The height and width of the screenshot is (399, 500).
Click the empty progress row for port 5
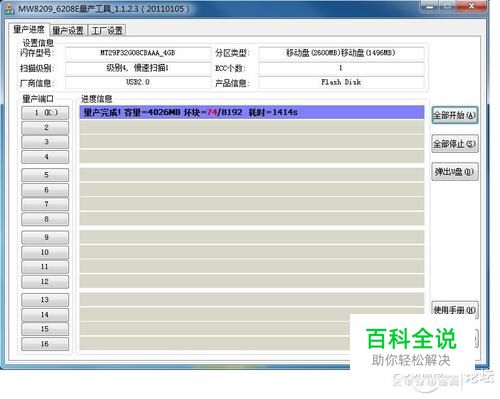pyautogui.click(x=252, y=175)
